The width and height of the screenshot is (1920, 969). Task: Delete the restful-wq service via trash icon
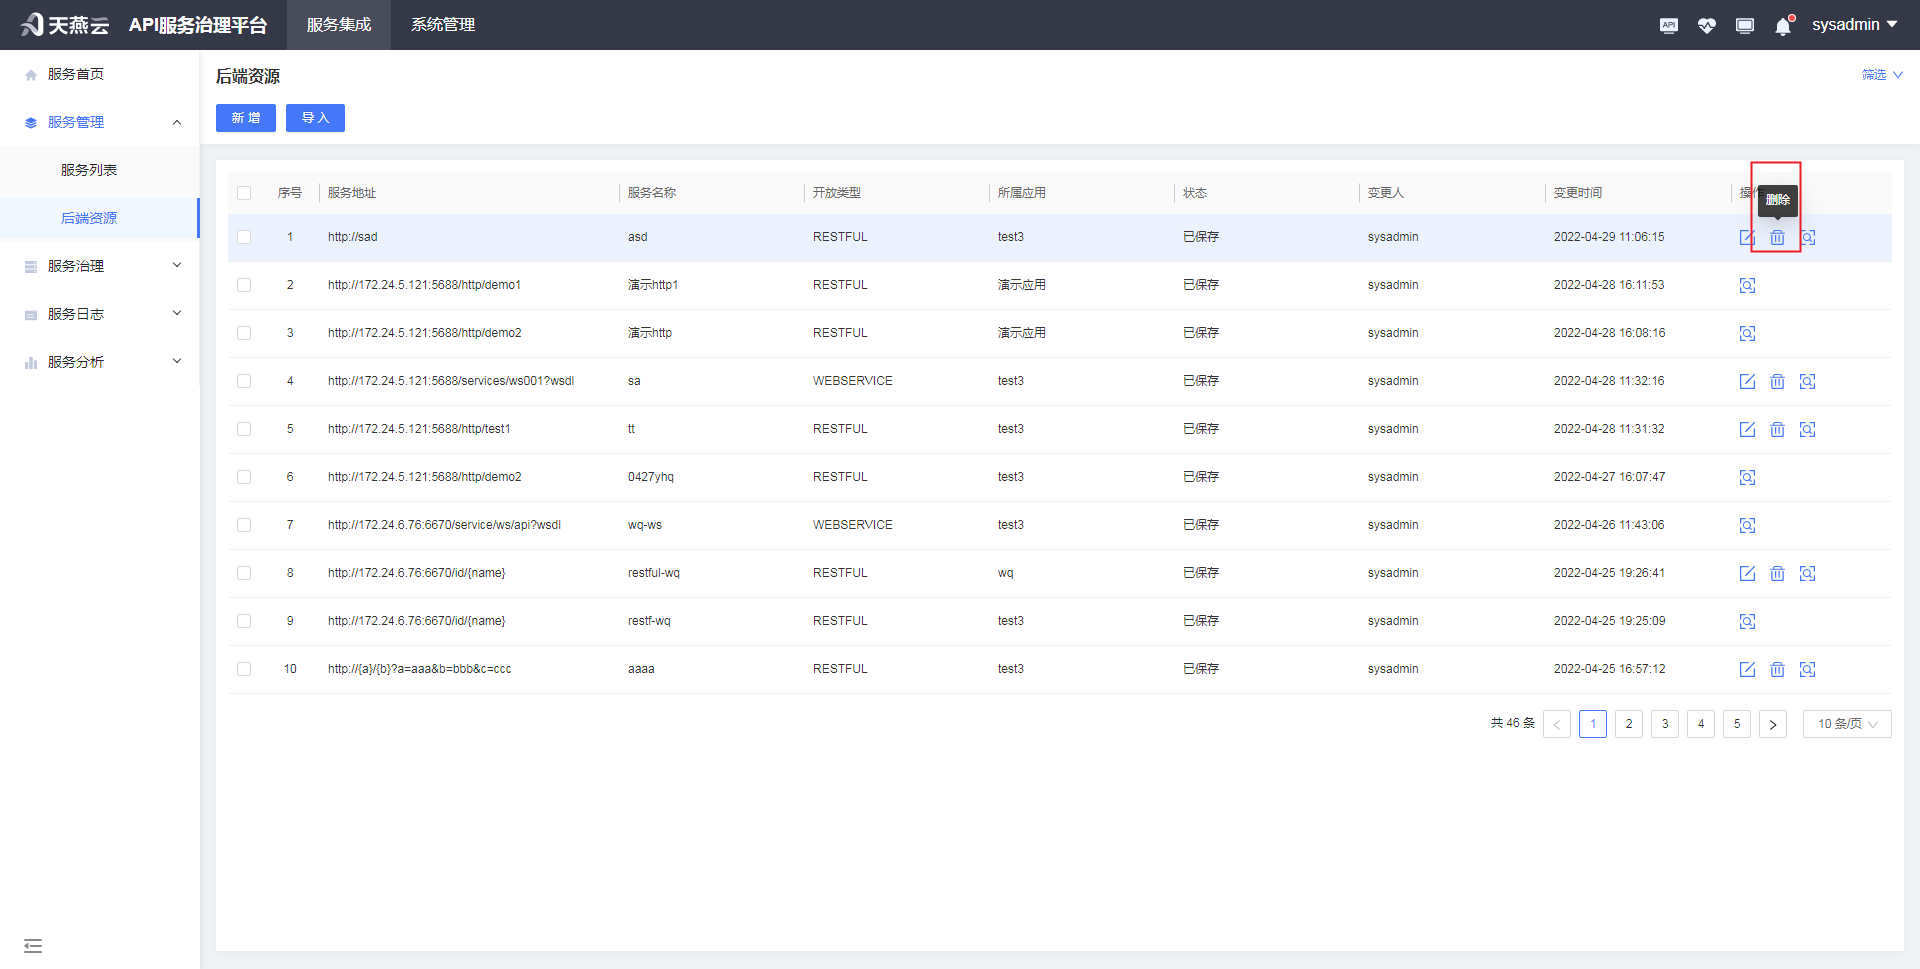(1777, 574)
